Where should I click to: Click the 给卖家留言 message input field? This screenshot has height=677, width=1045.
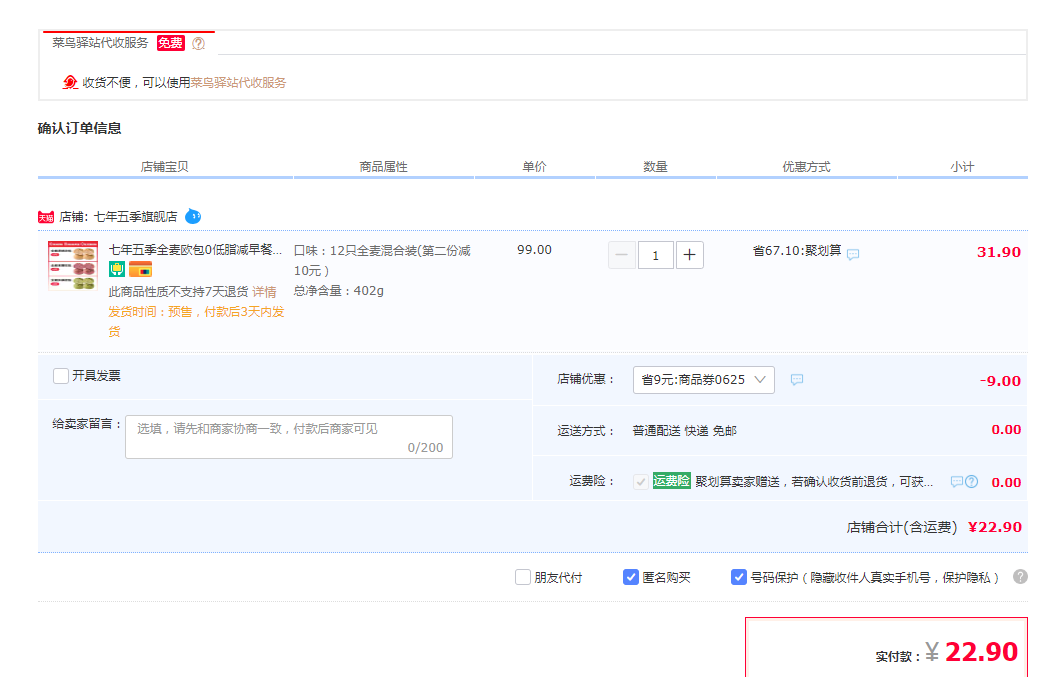tap(289, 437)
